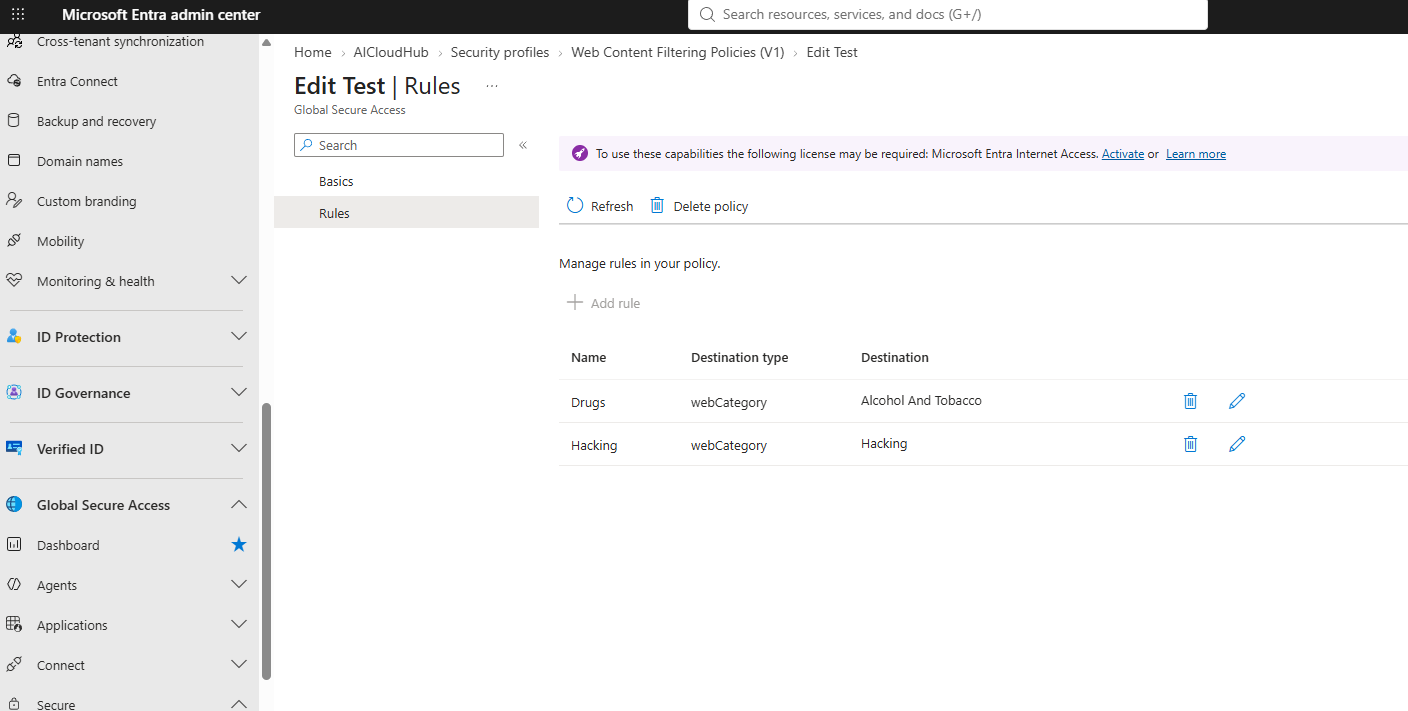Go to Security profiles breadcrumb

click(x=500, y=52)
